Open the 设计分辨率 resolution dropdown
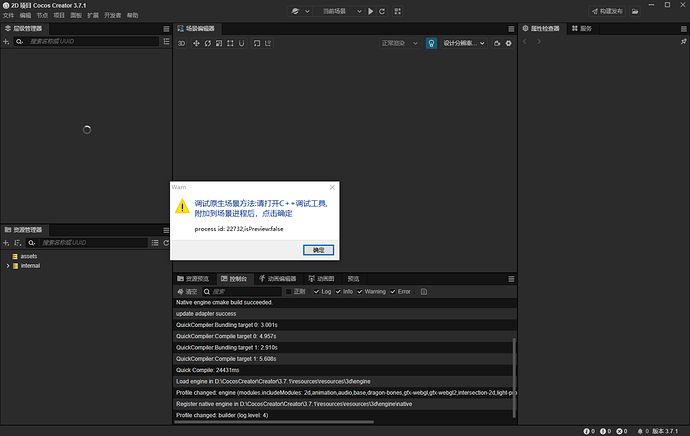This screenshot has width=690, height=436. coord(463,43)
